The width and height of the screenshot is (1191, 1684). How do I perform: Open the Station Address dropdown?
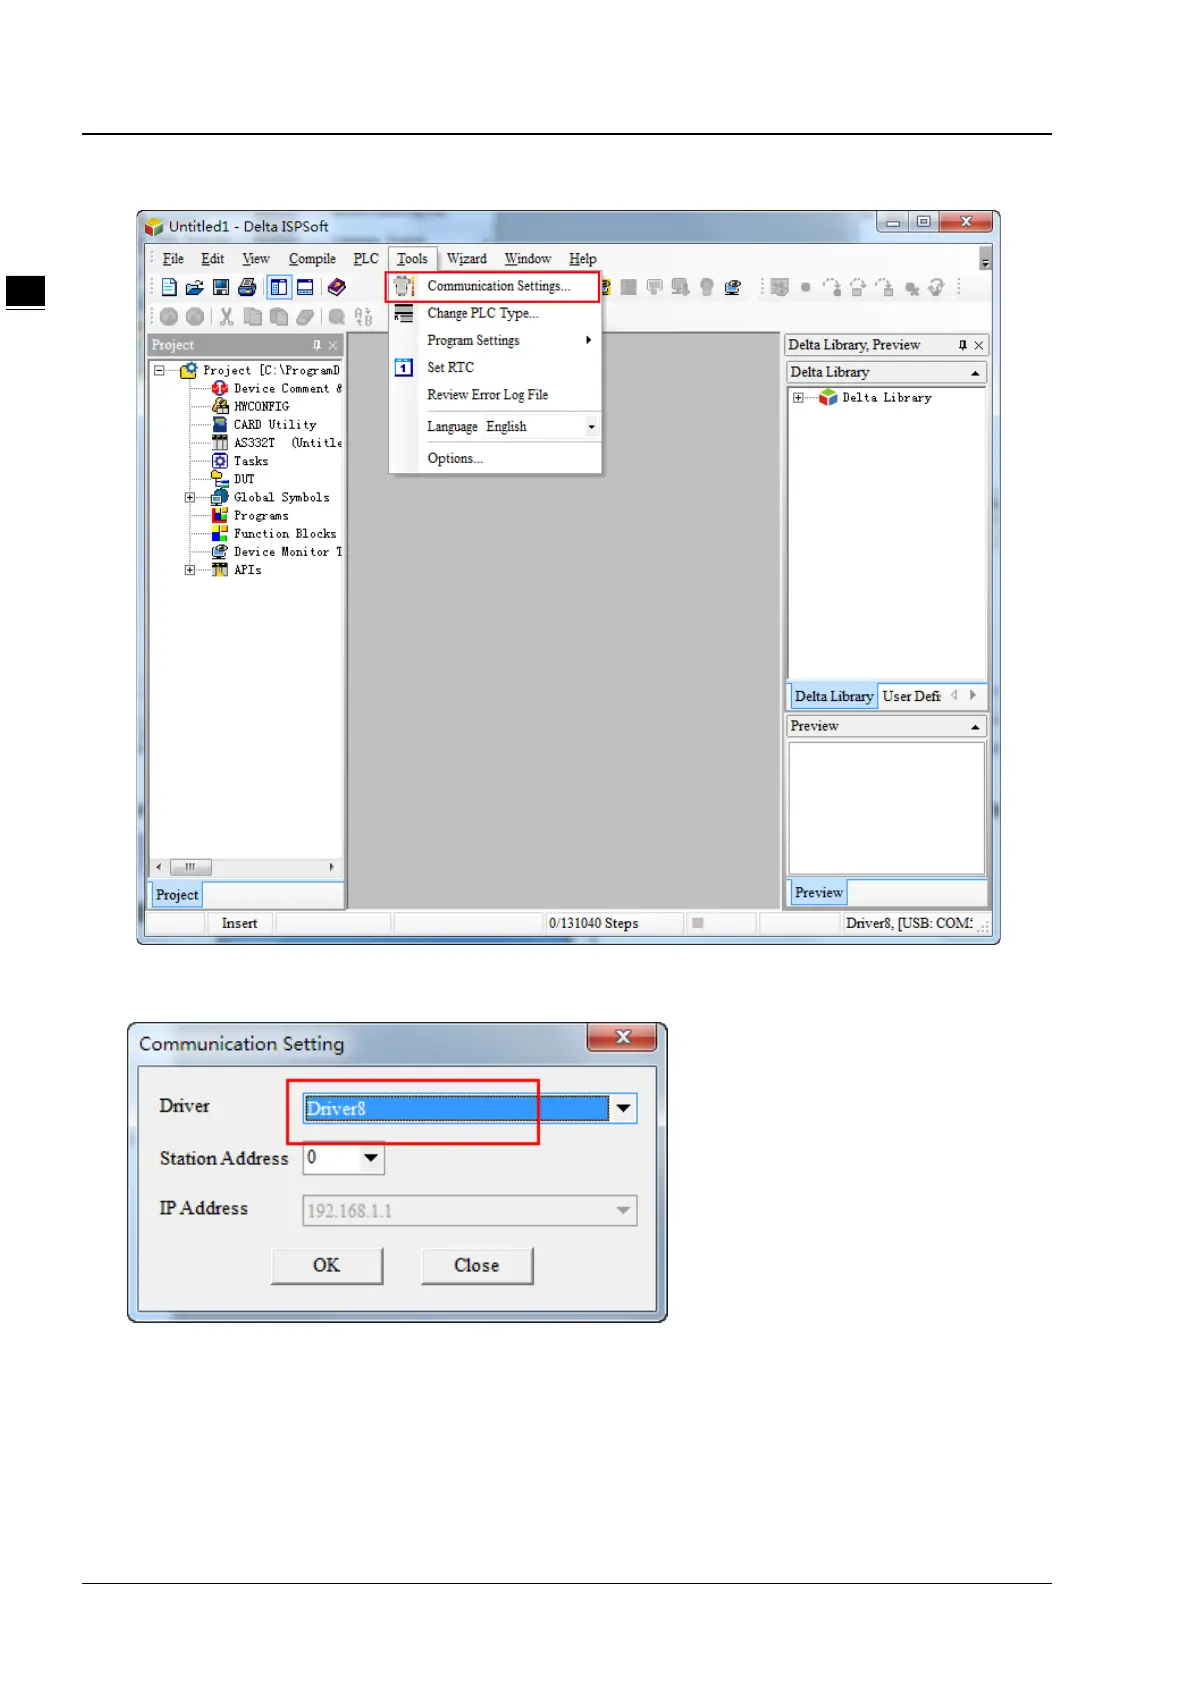point(371,1158)
